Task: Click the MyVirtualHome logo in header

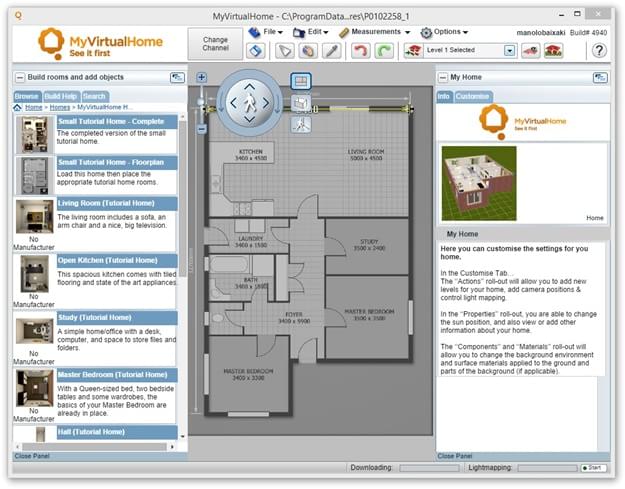Action: (100, 44)
